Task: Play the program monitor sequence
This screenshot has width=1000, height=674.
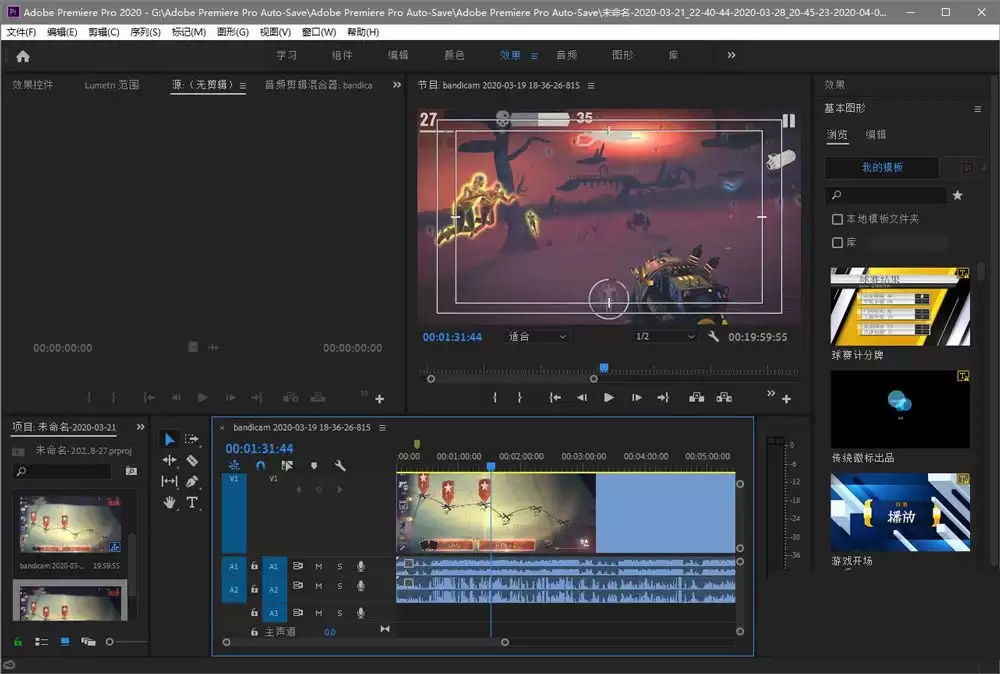Action: [x=608, y=397]
